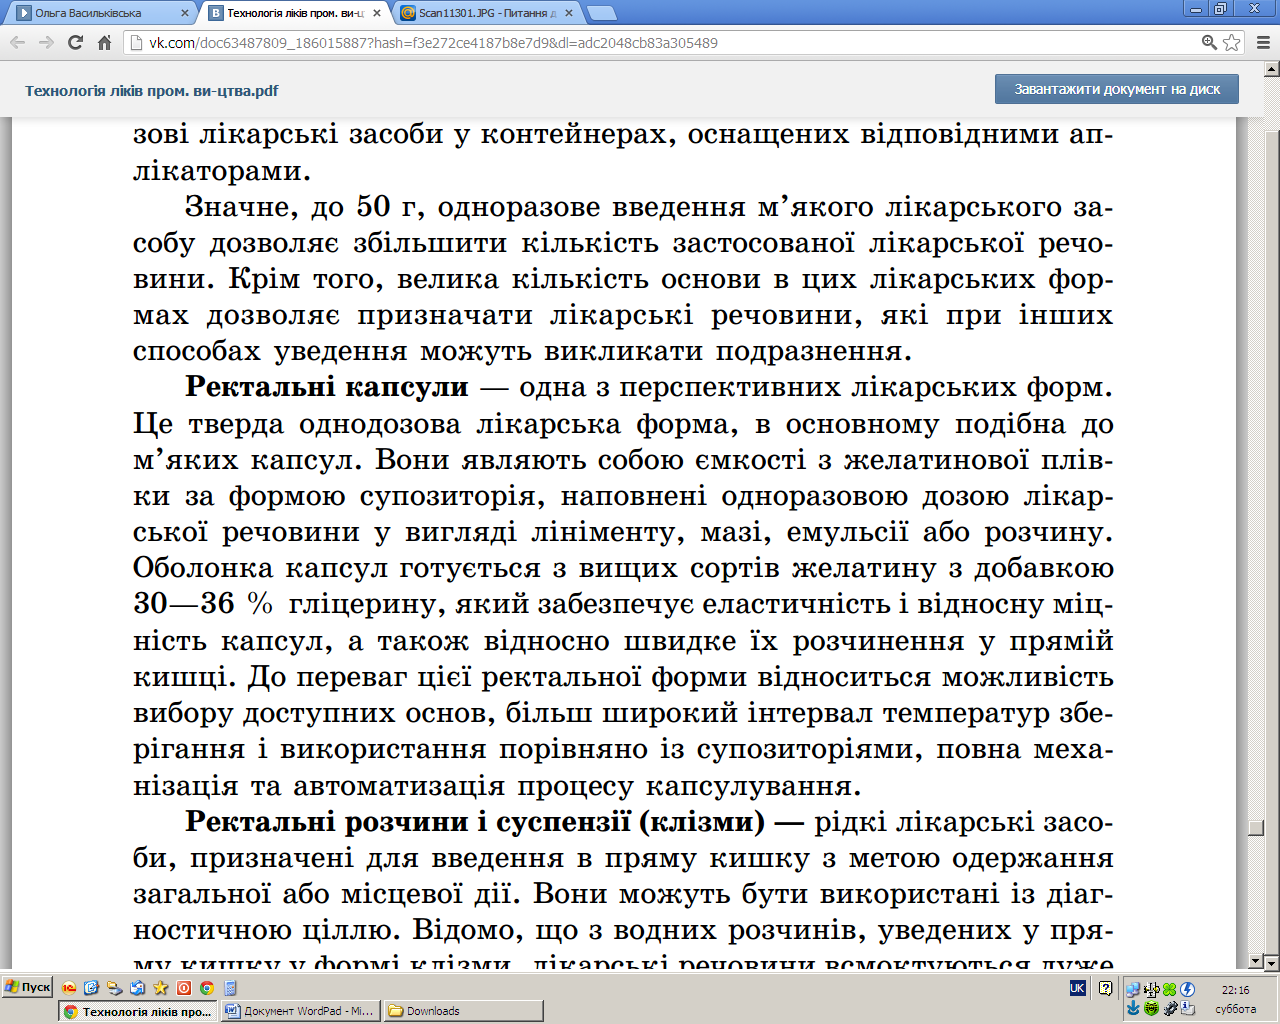Launch Opera from the quick launch bar
The width and height of the screenshot is (1280, 1024).
point(183,988)
